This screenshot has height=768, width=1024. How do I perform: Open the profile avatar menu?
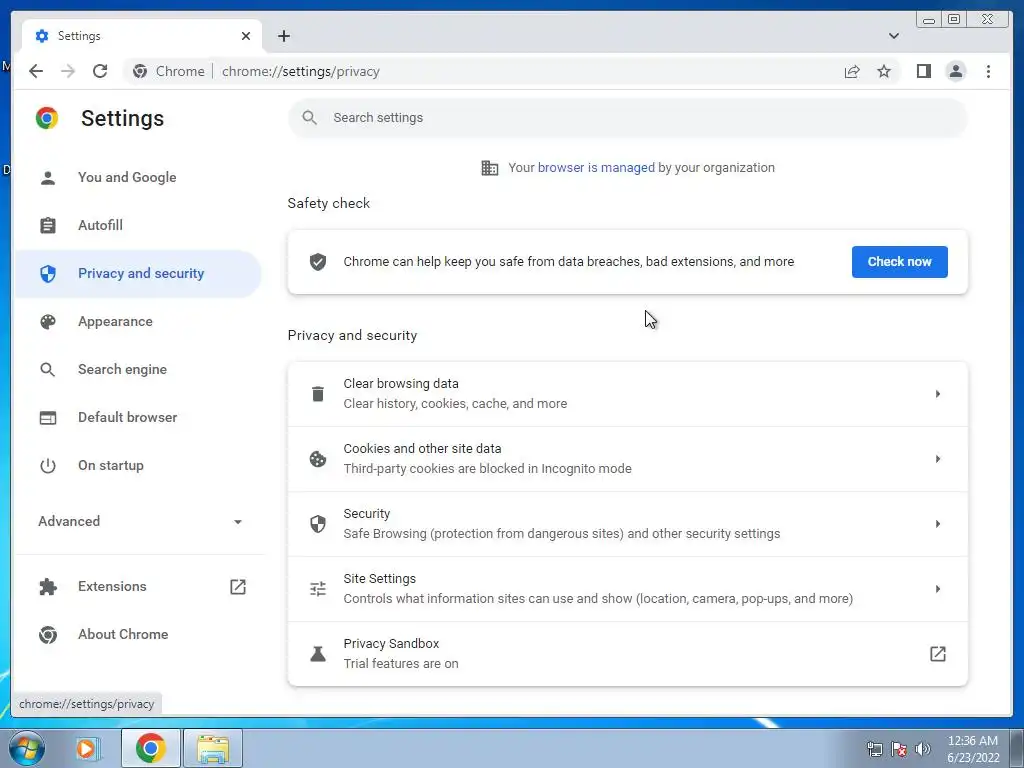point(955,71)
